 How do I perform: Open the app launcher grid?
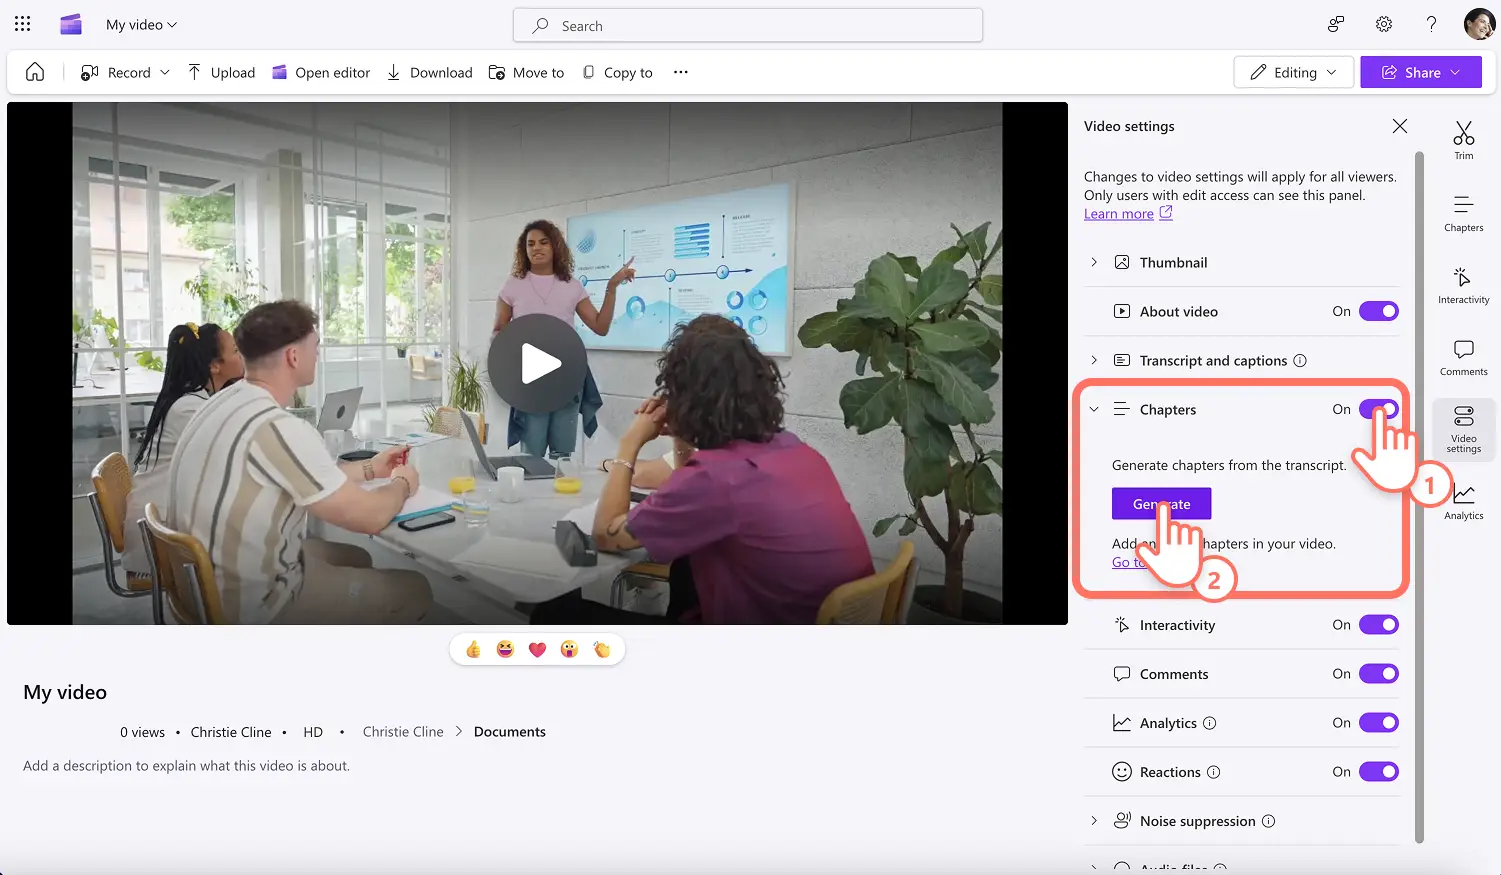(x=22, y=24)
